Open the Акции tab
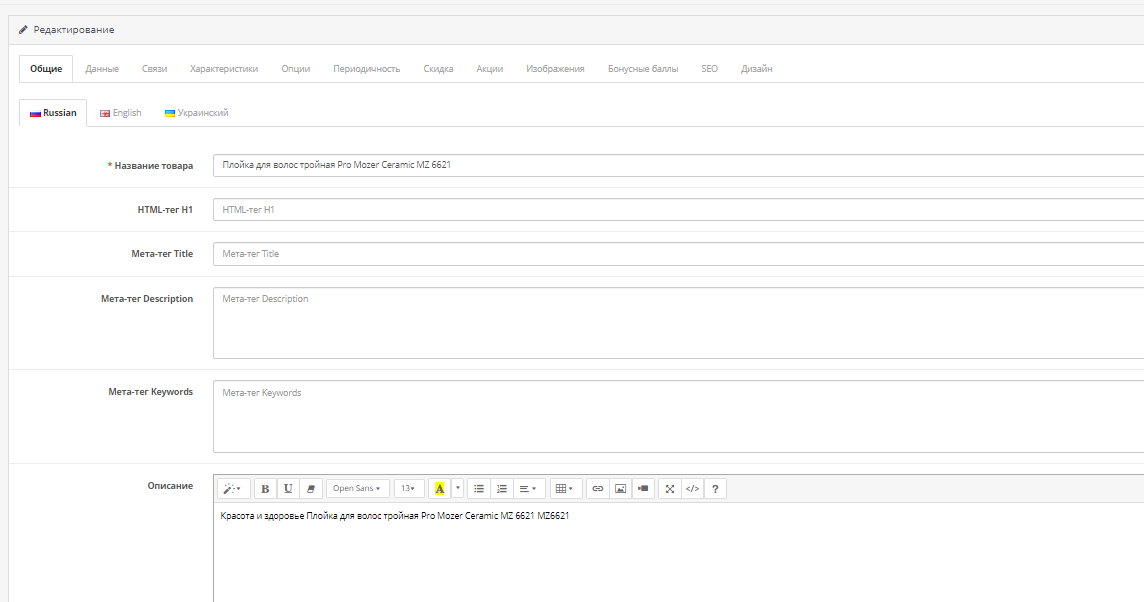 [x=490, y=69]
